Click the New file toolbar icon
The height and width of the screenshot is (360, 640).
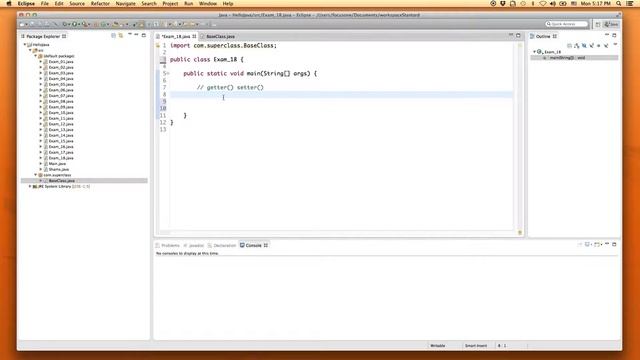pos(22,24)
